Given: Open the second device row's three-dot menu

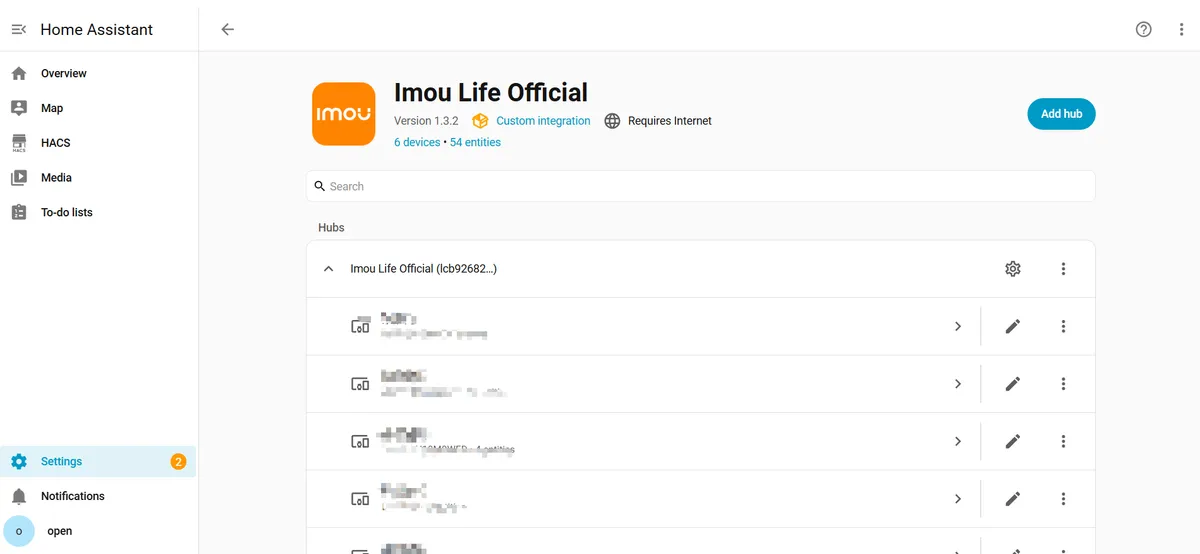Looking at the screenshot, I should tap(1063, 384).
